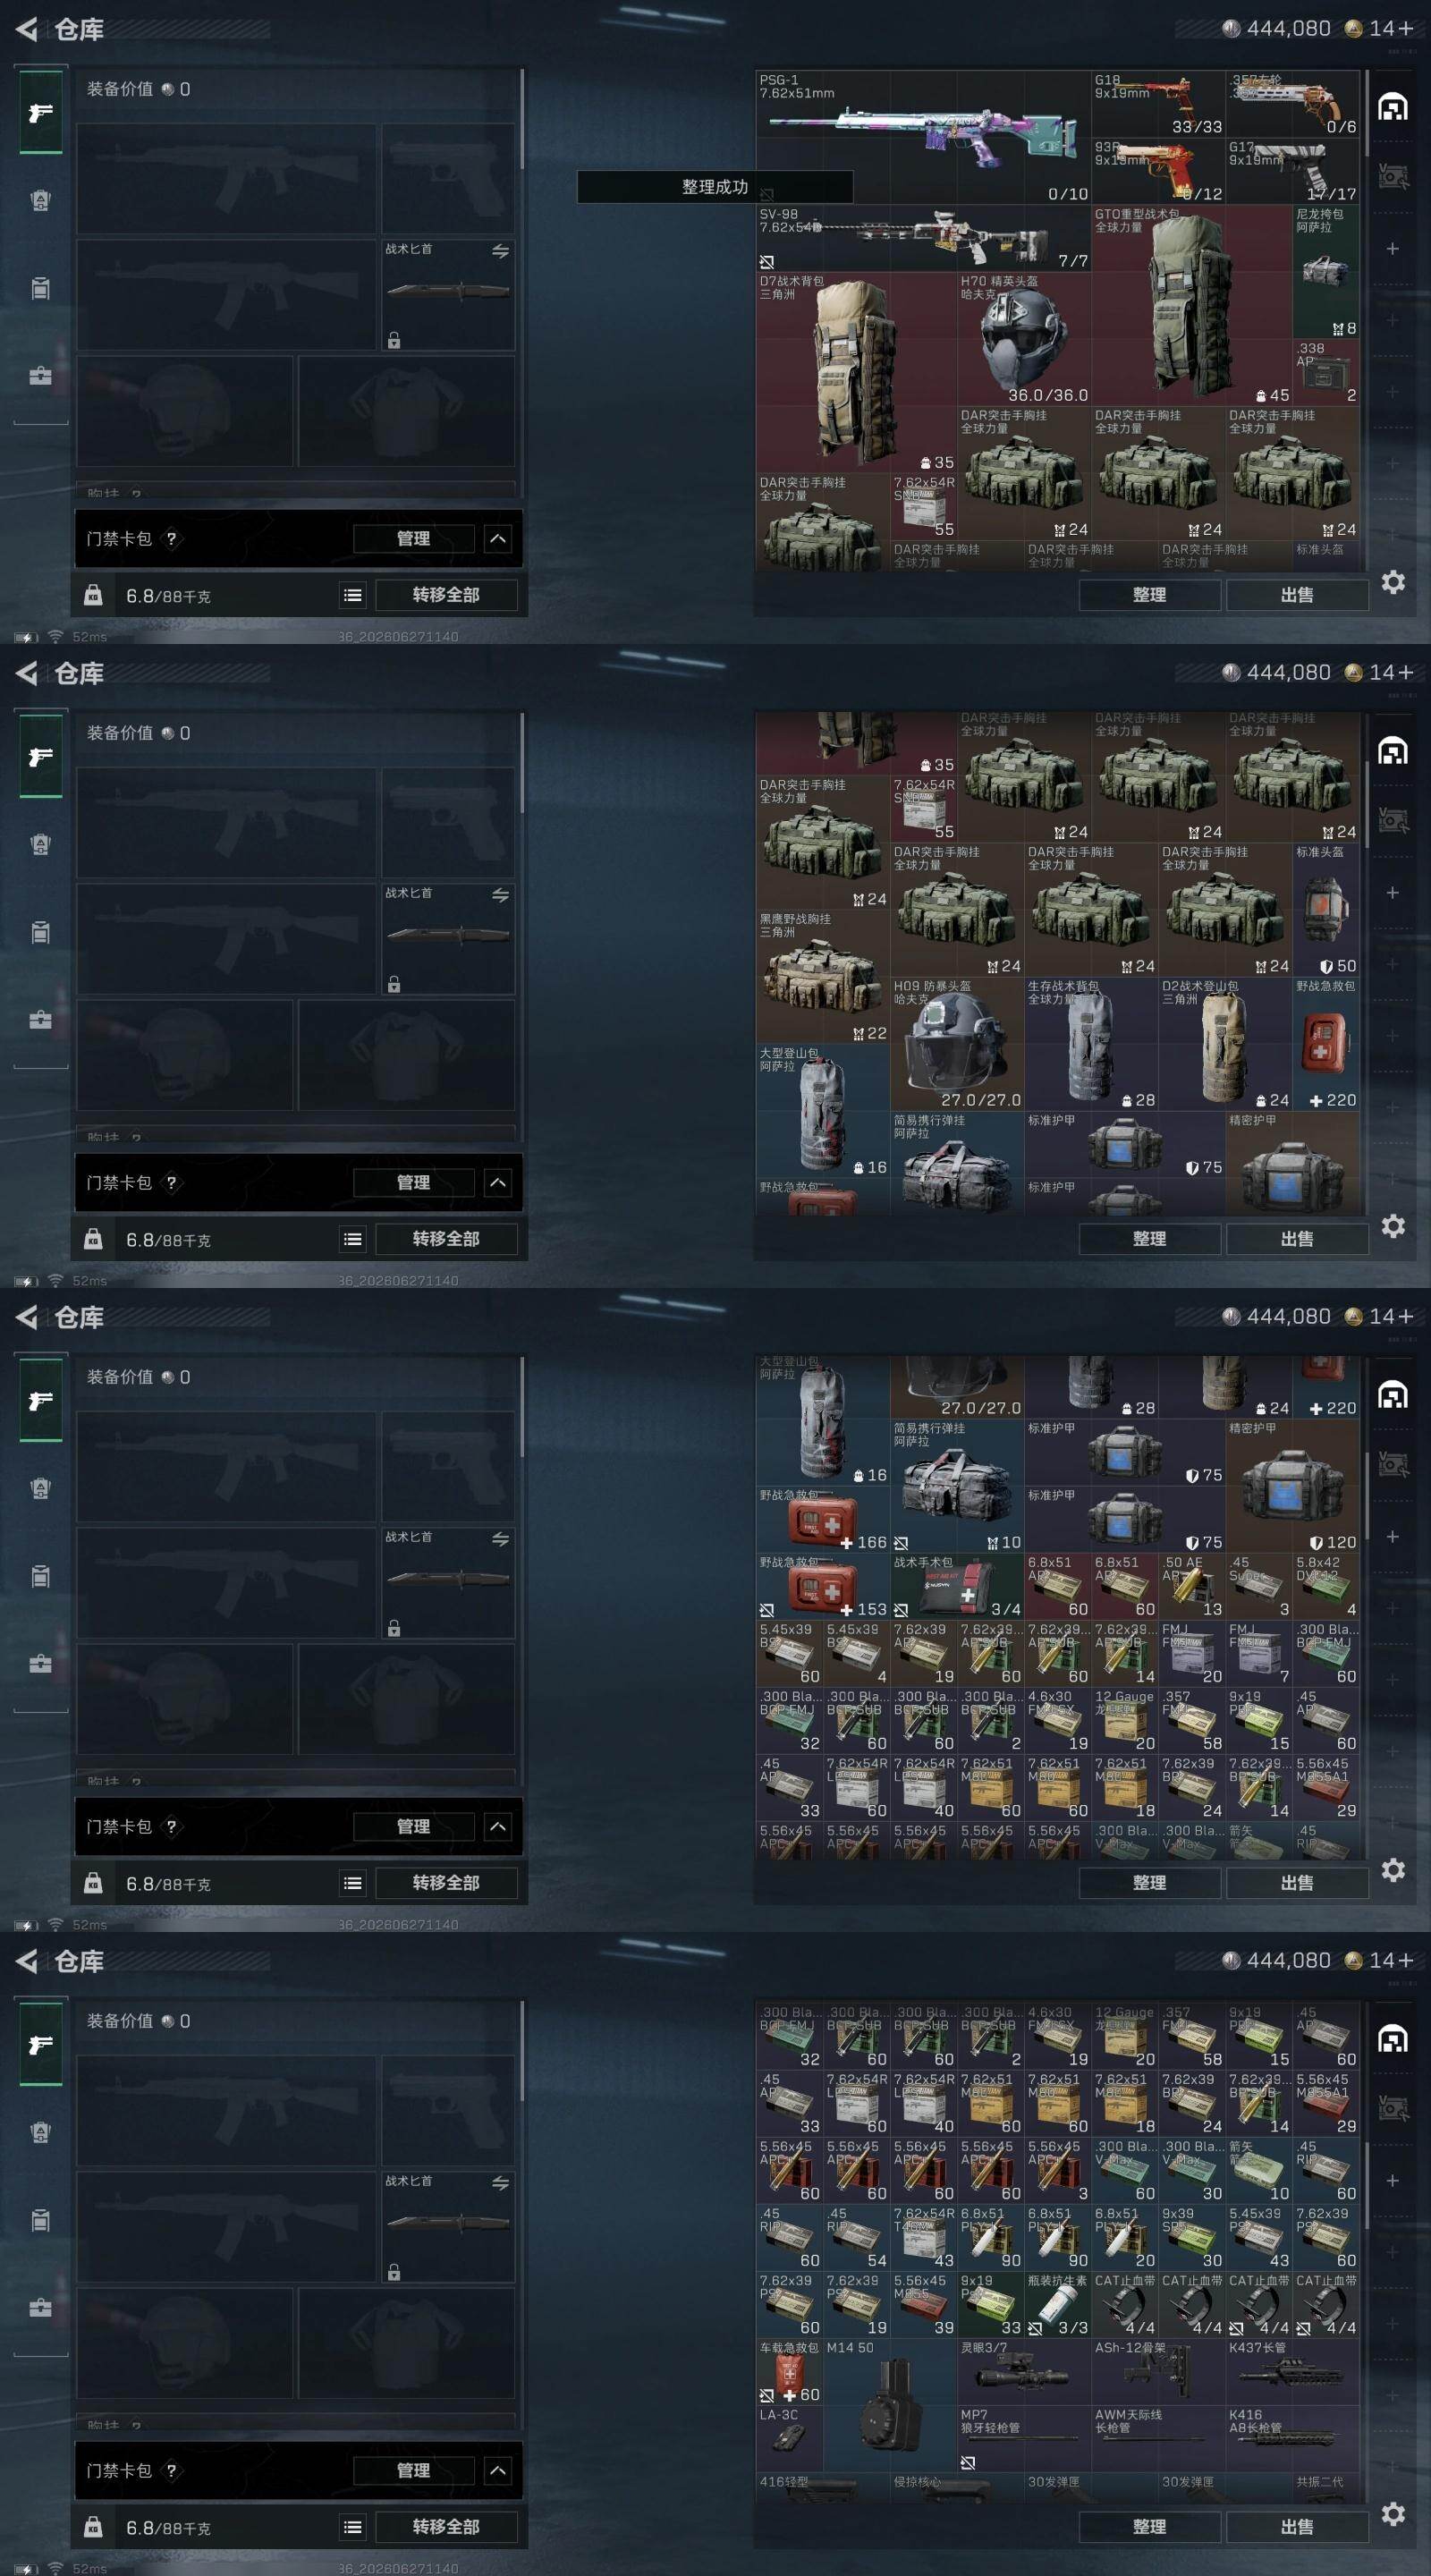Open main stash tab icon beside 357 revolver

[x=1393, y=106]
